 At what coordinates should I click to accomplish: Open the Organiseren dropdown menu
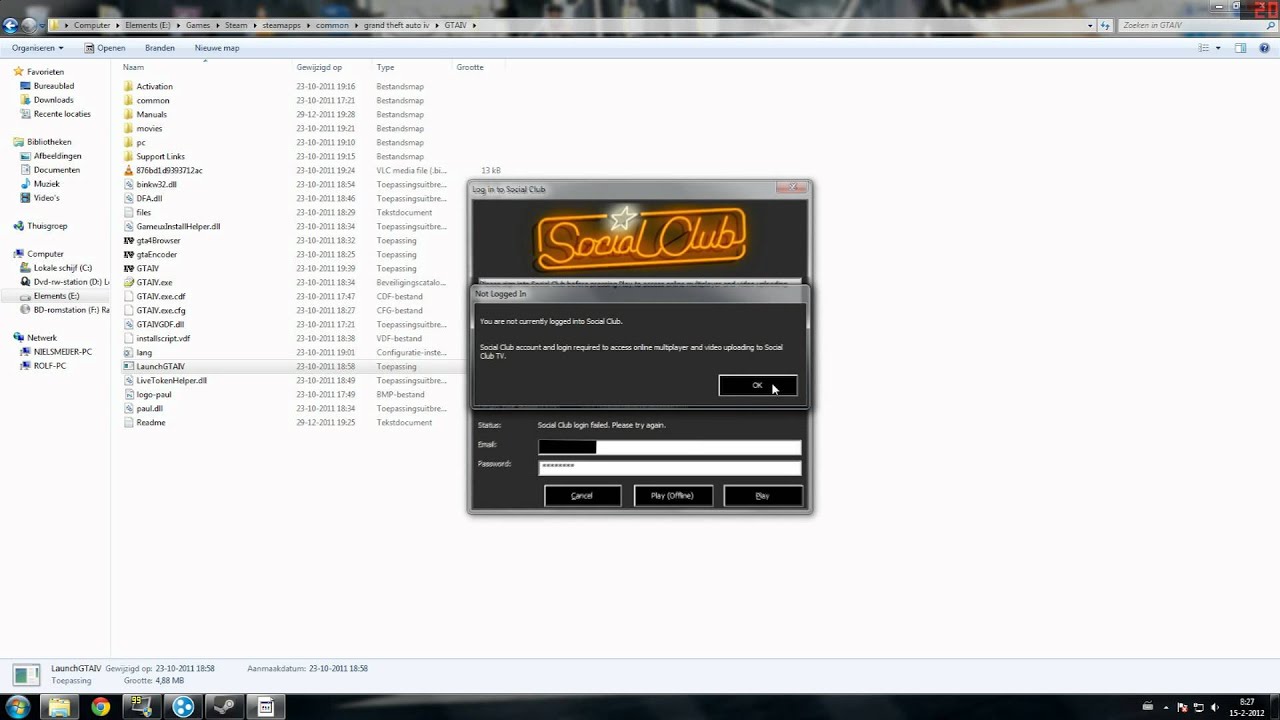tap(38, 48)
